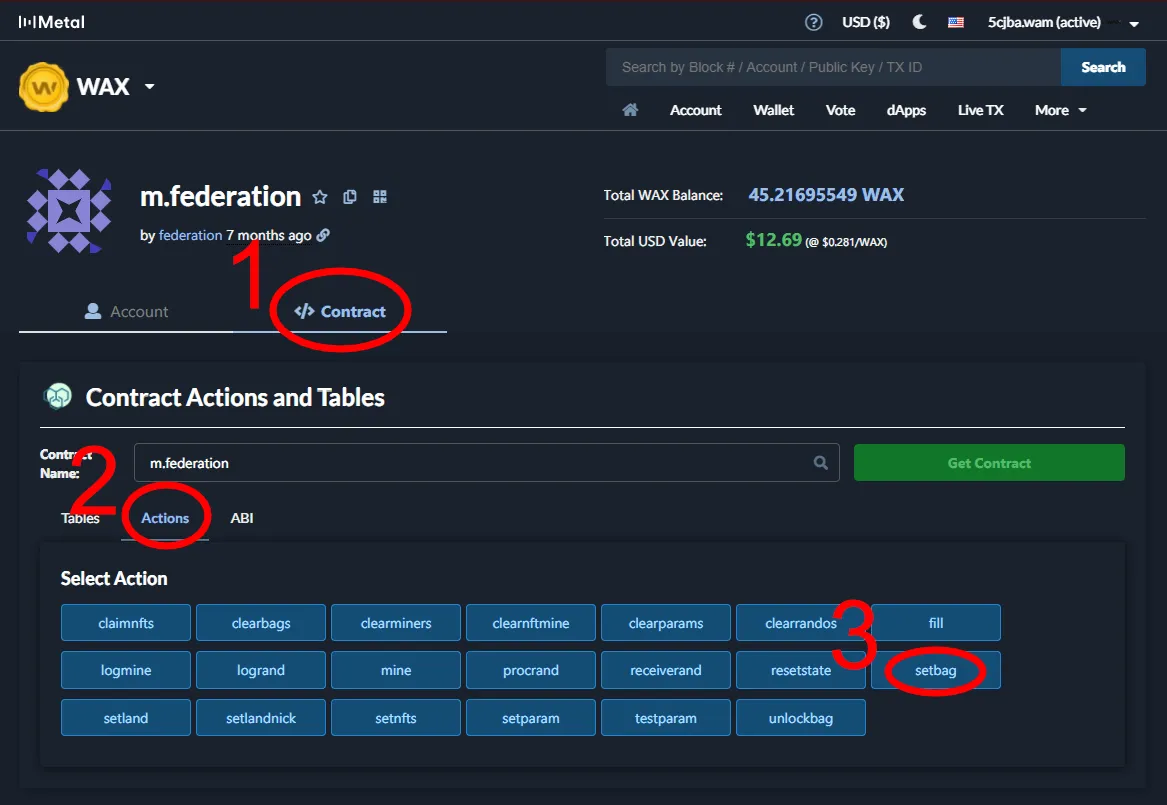Select the clearbags action
The height and width of the screenshot is (805, 1167).
(260, 623)
